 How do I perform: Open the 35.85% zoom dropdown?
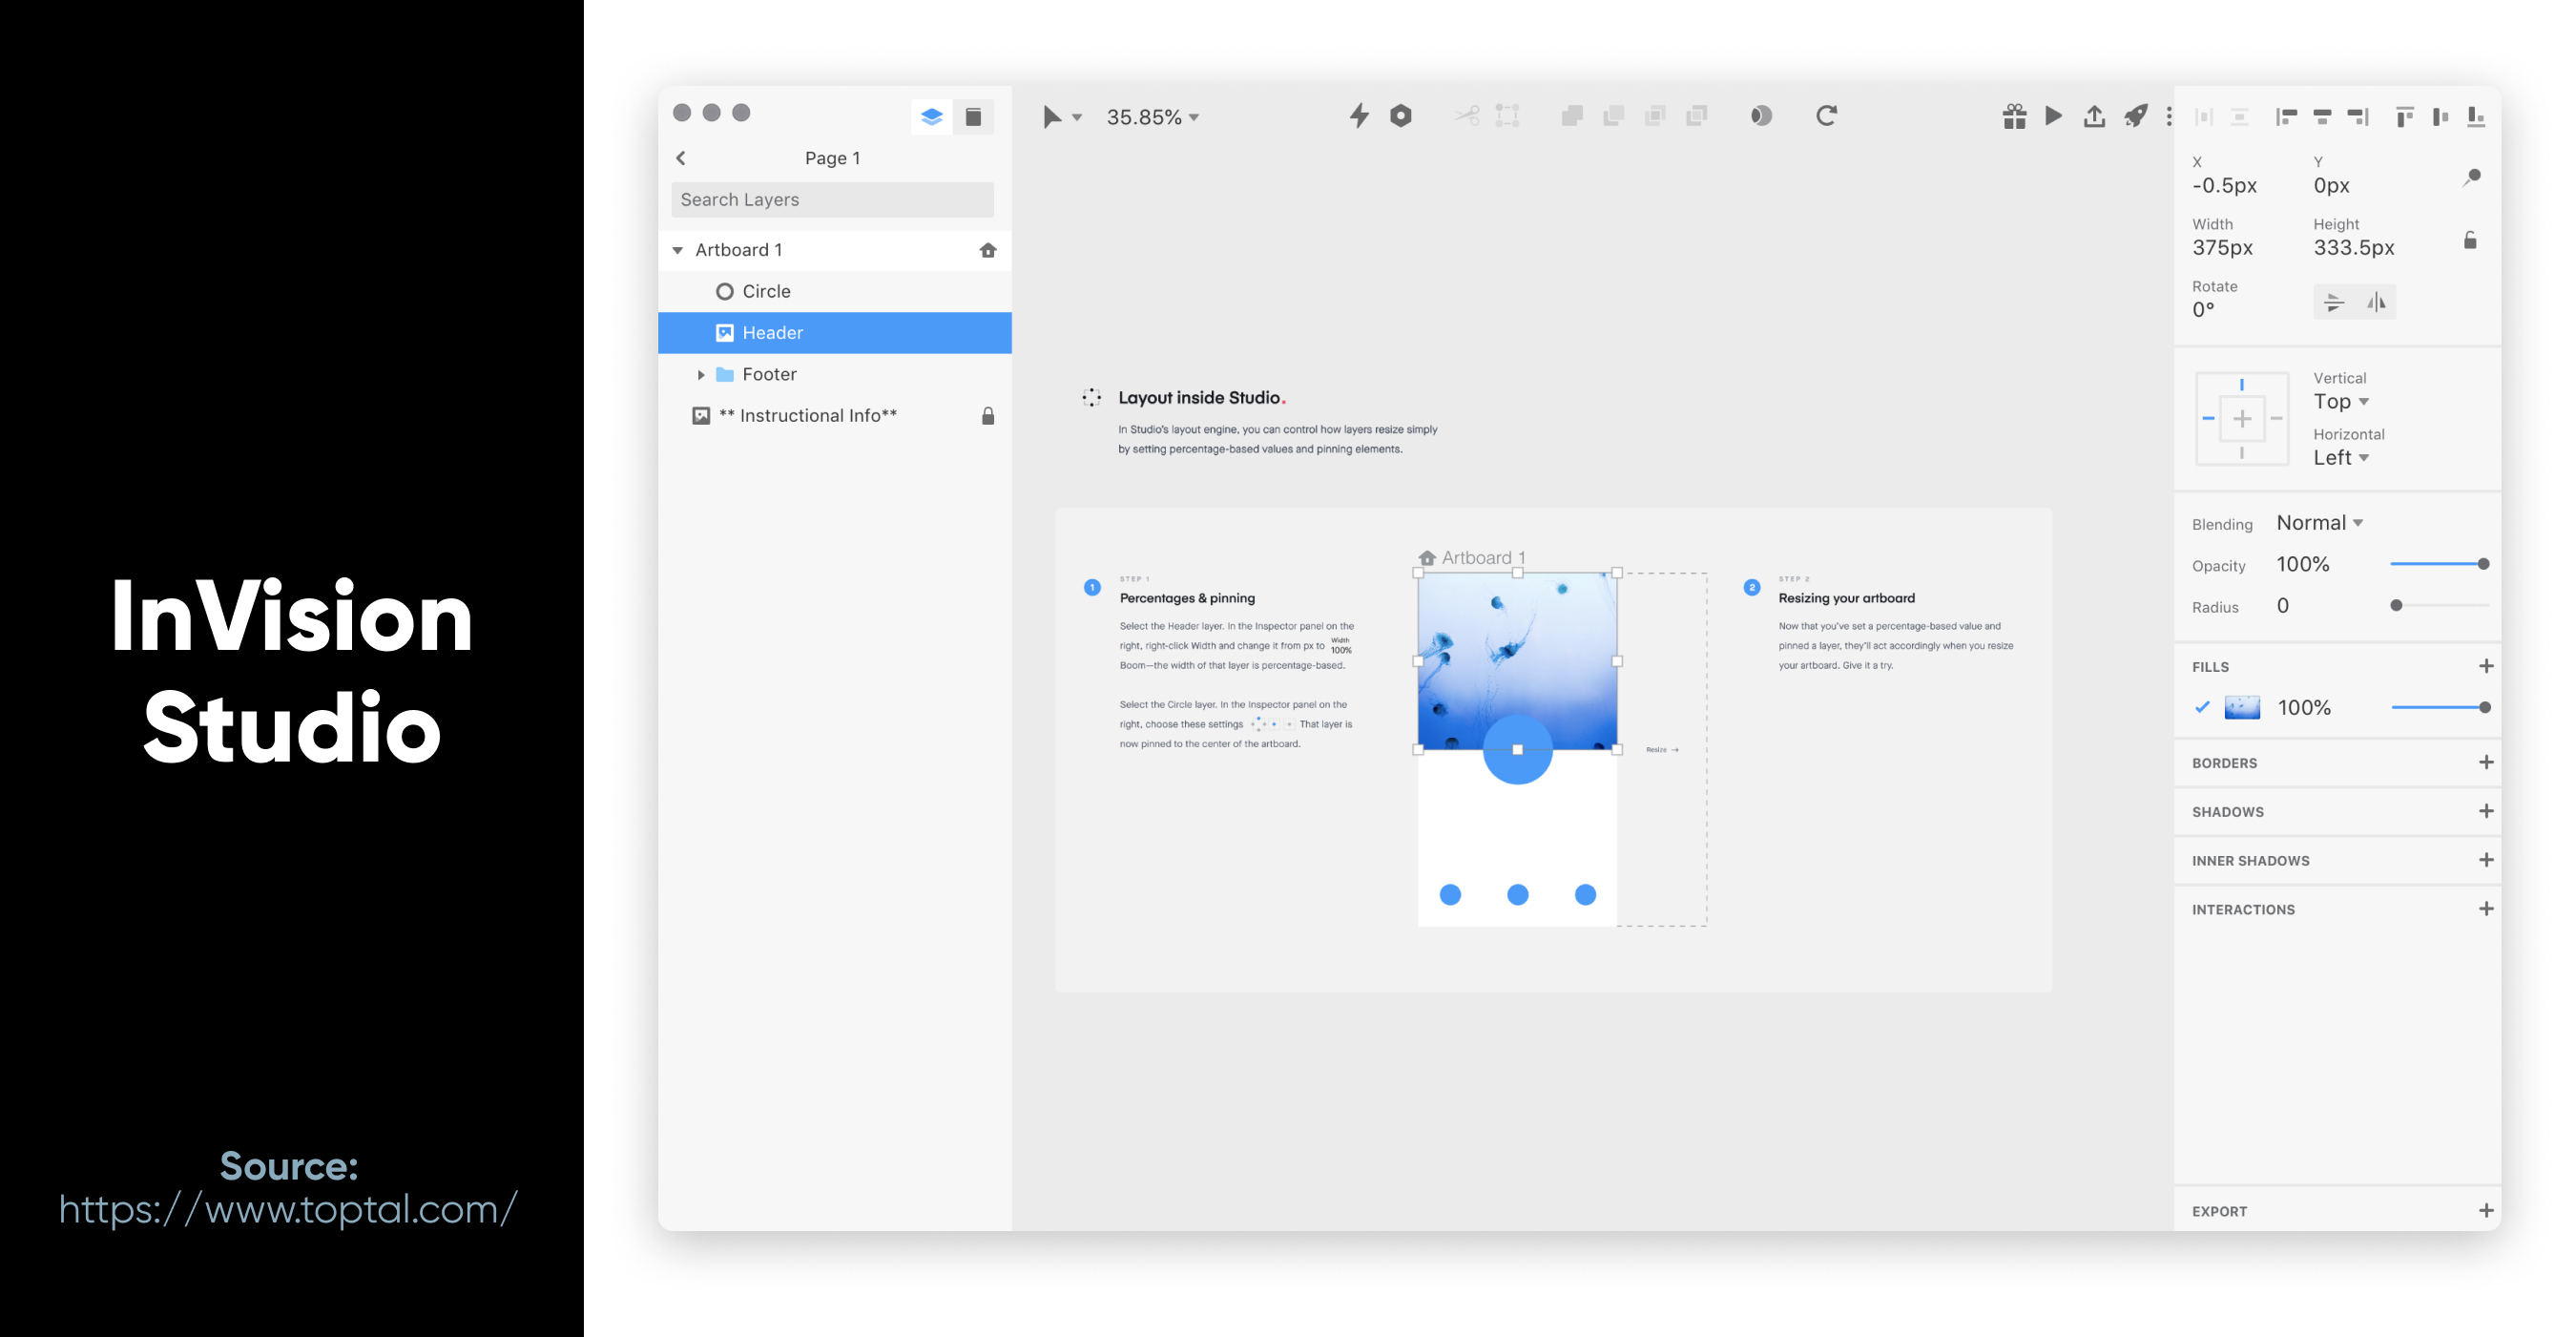pyautogui.click(x=1152, y=117)
